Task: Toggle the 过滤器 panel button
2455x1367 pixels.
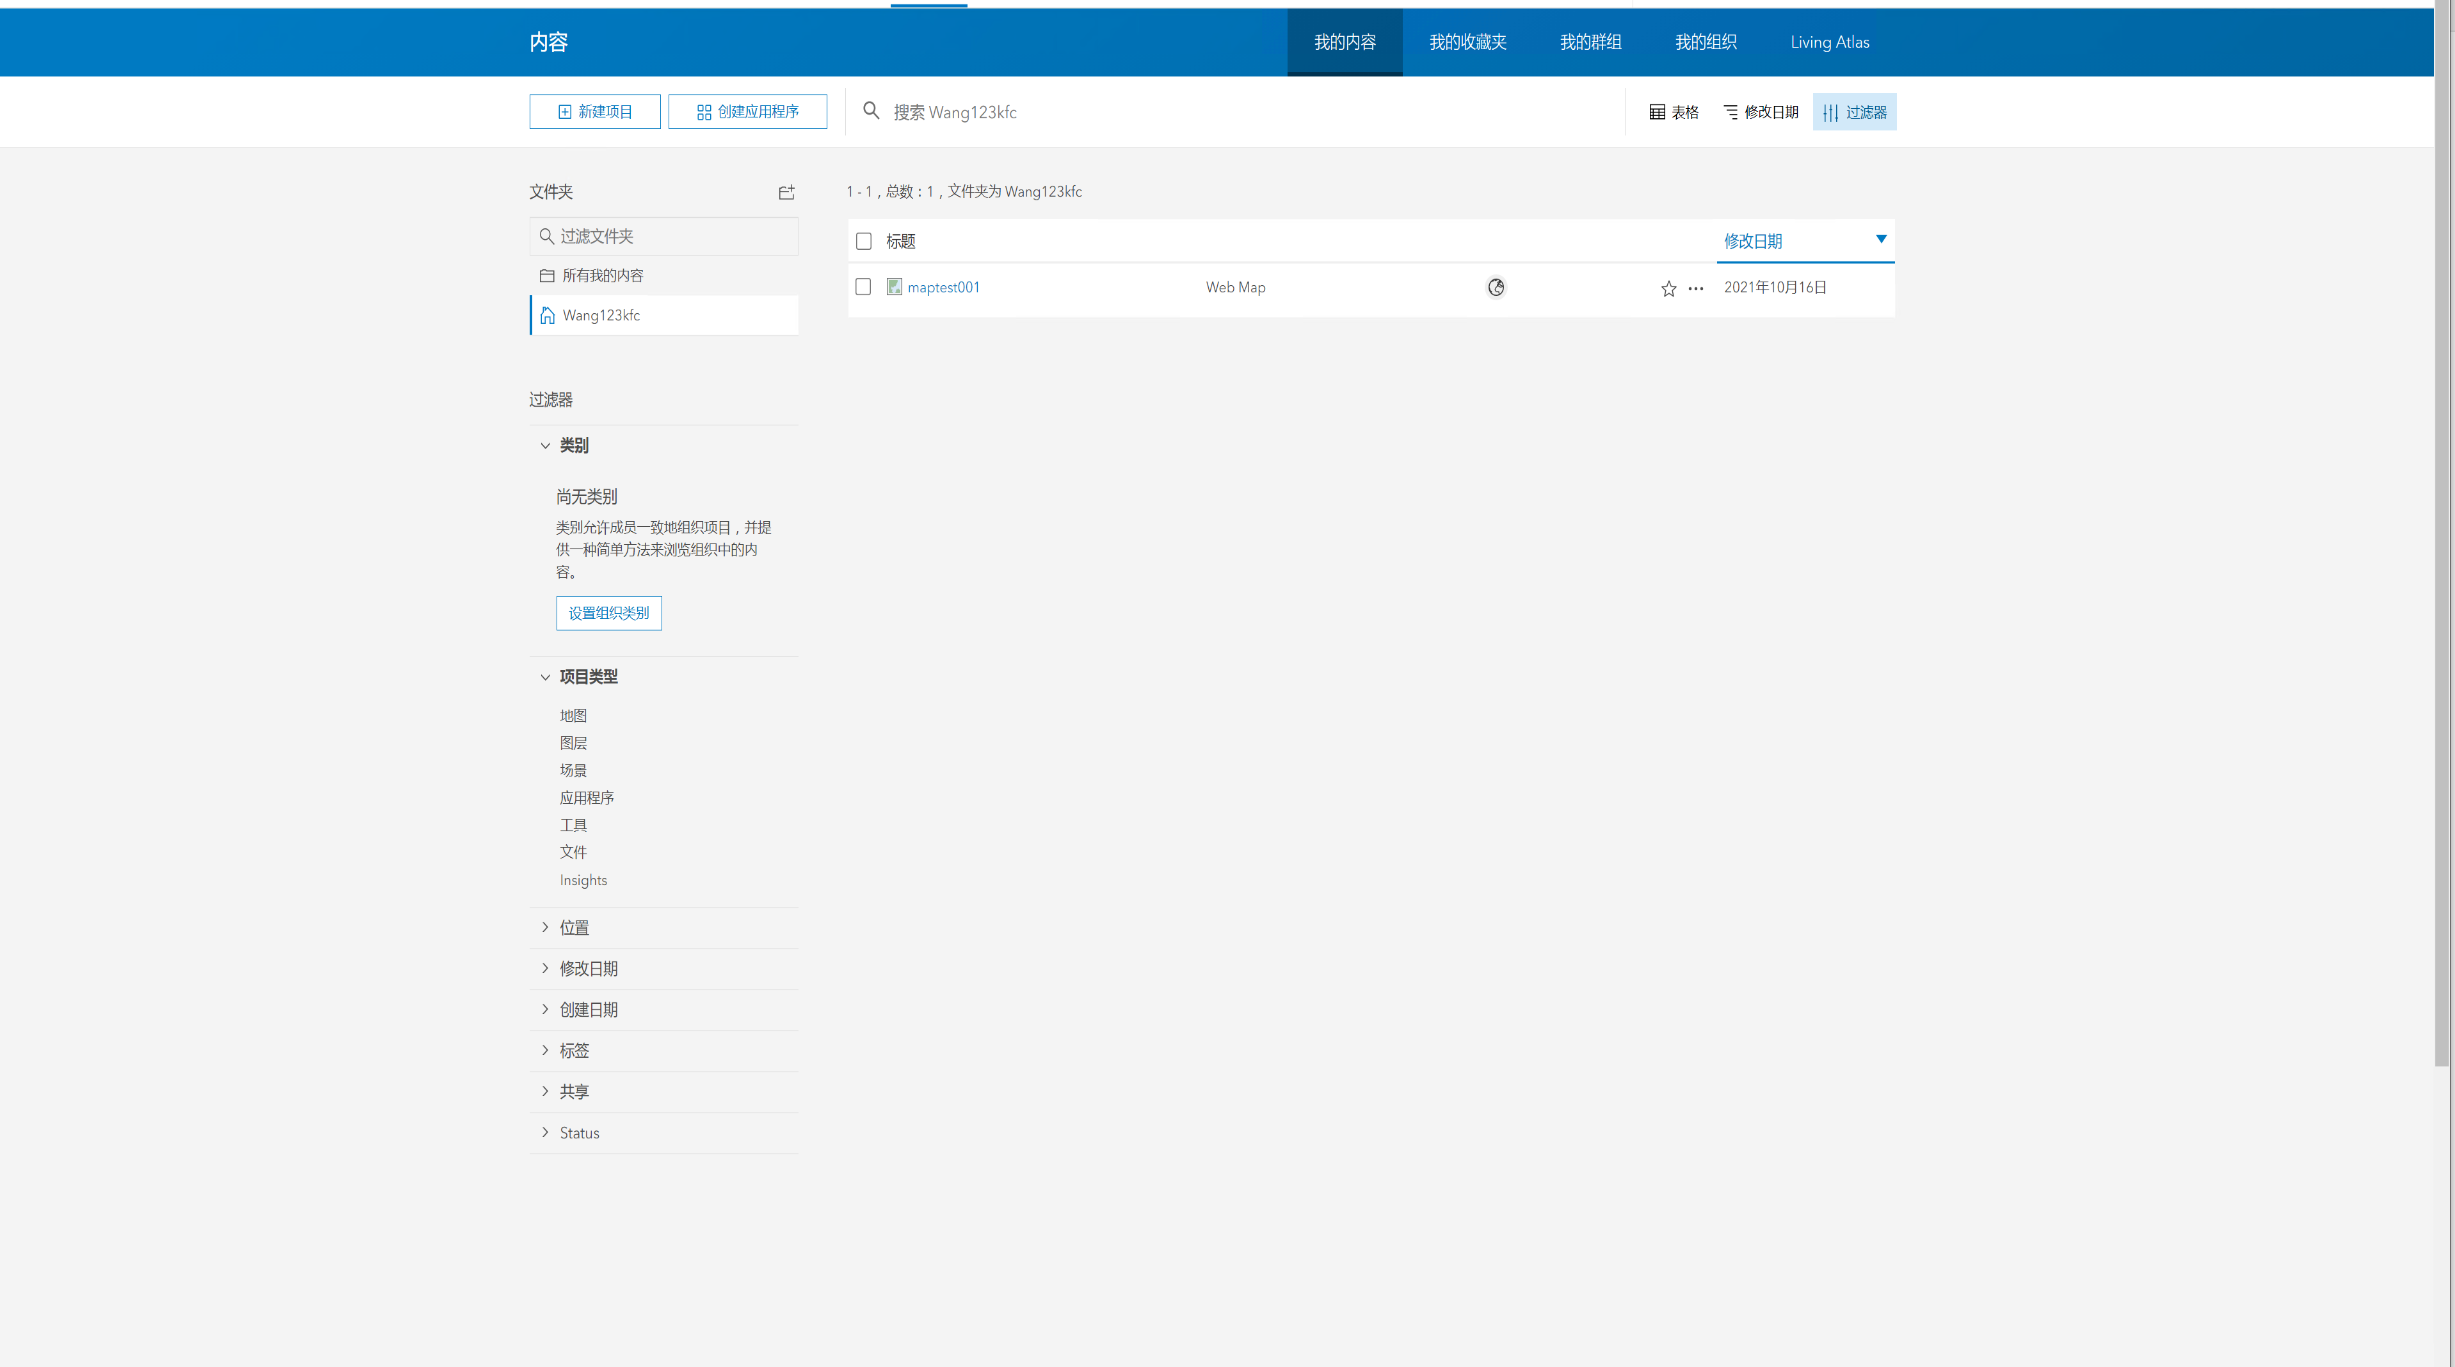Action: (x=1854, y=112)
